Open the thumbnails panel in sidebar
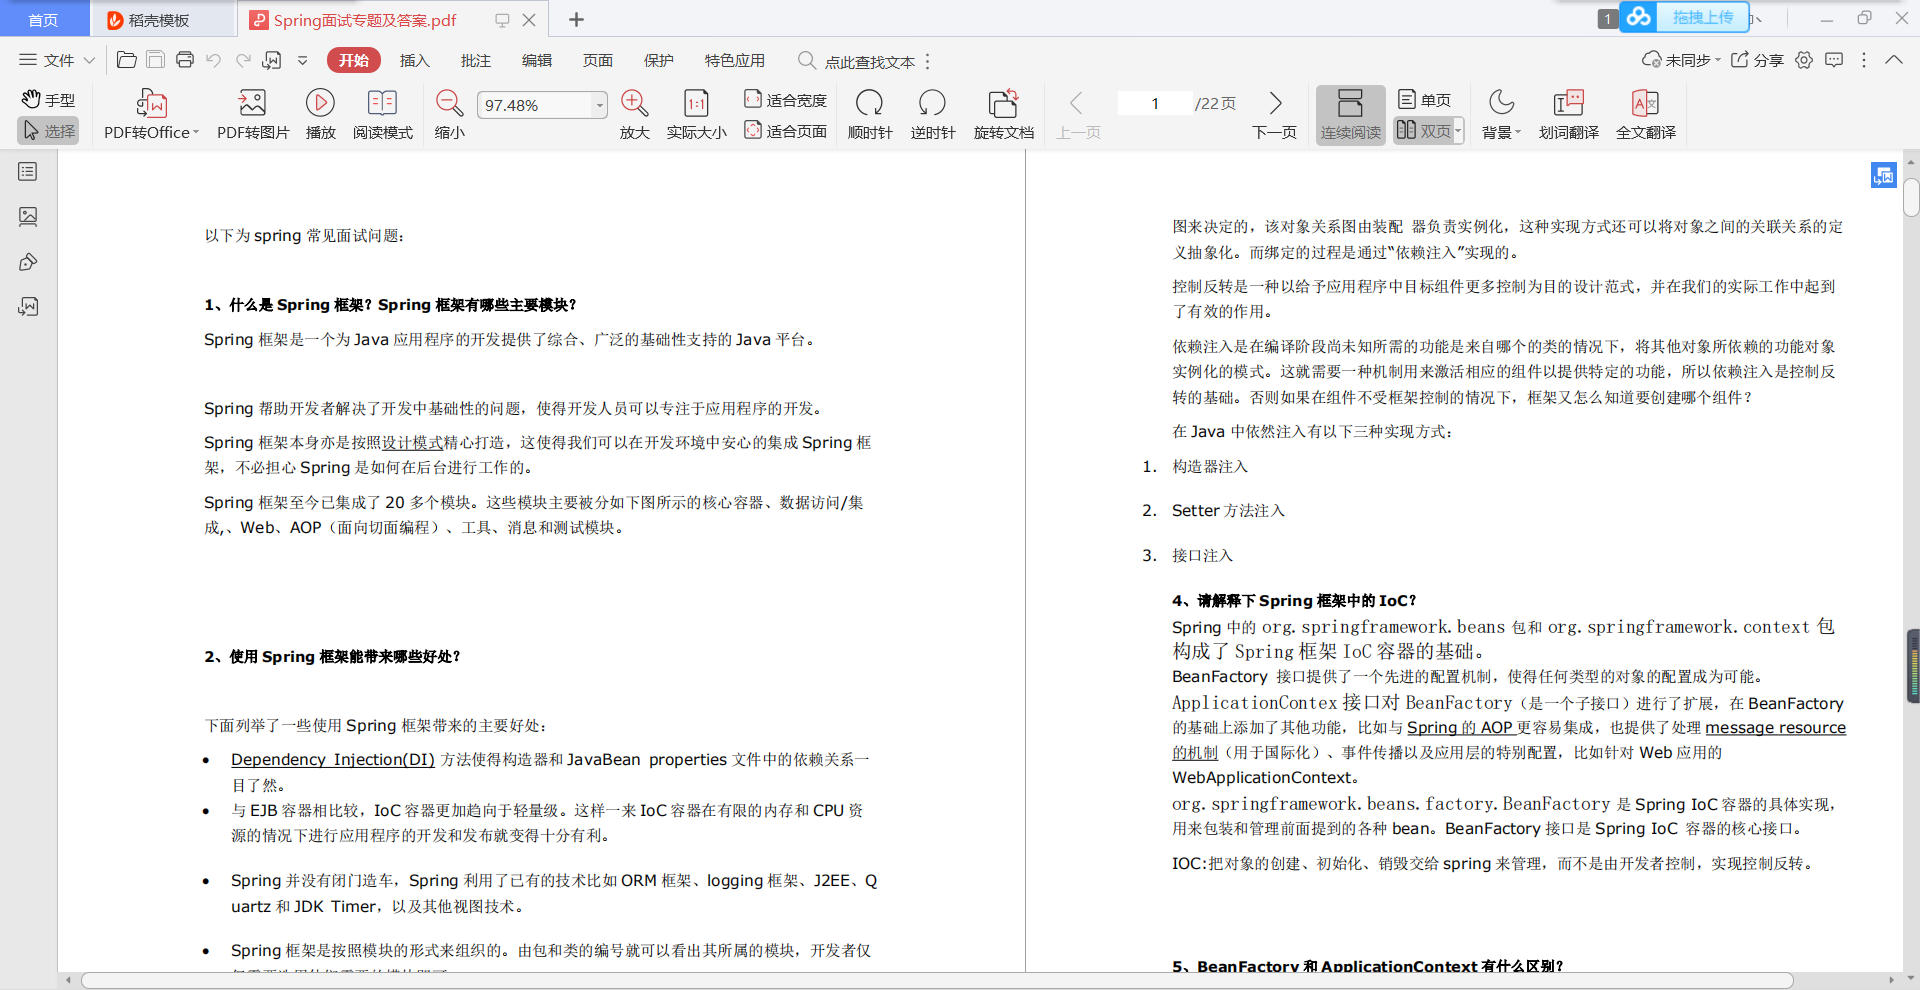 pos(28,216)
